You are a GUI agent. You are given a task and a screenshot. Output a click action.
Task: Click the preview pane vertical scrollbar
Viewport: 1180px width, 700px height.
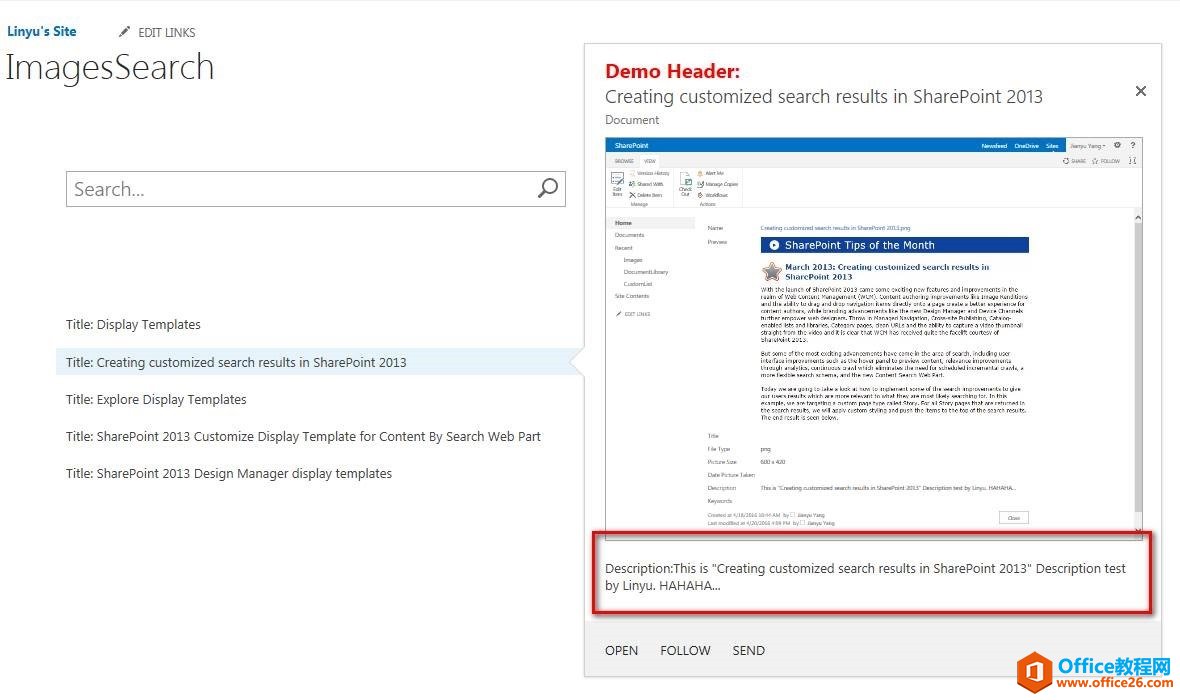point(1137,360)
